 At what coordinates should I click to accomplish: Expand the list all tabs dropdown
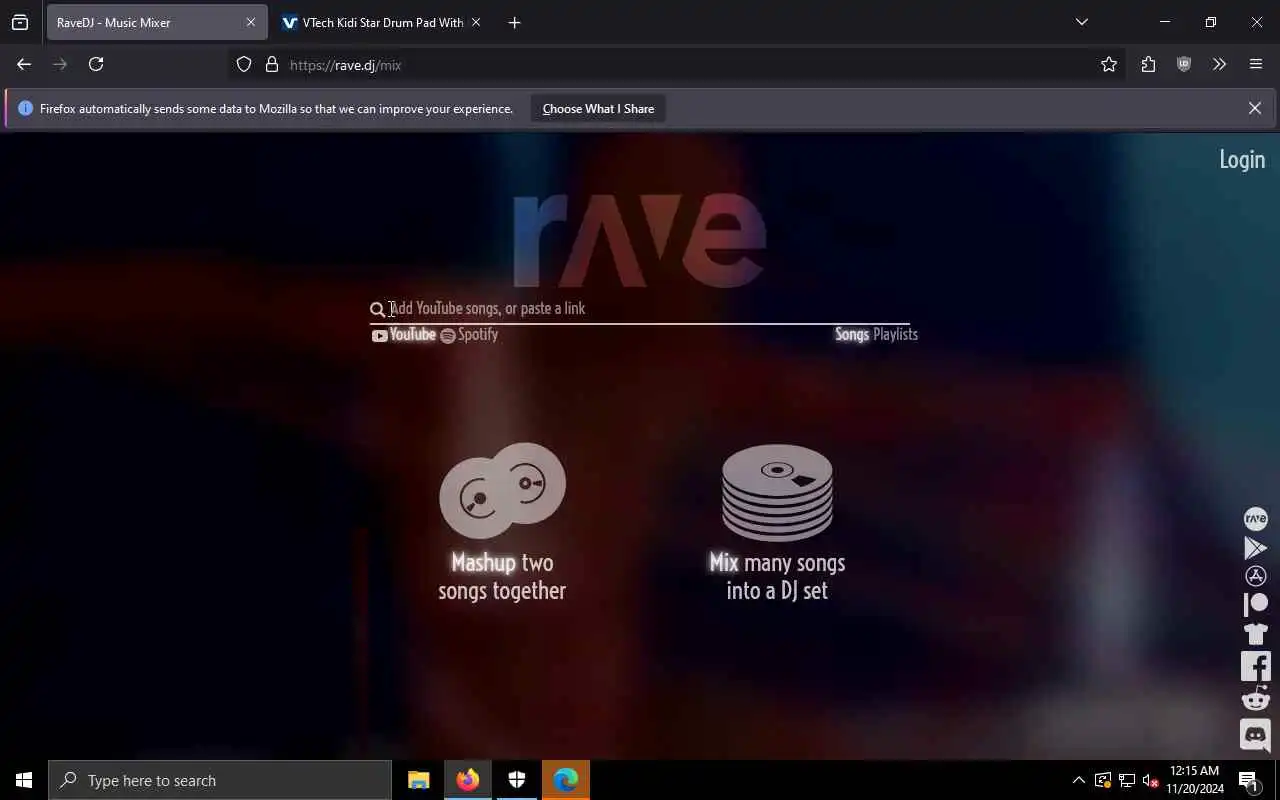1082,22
